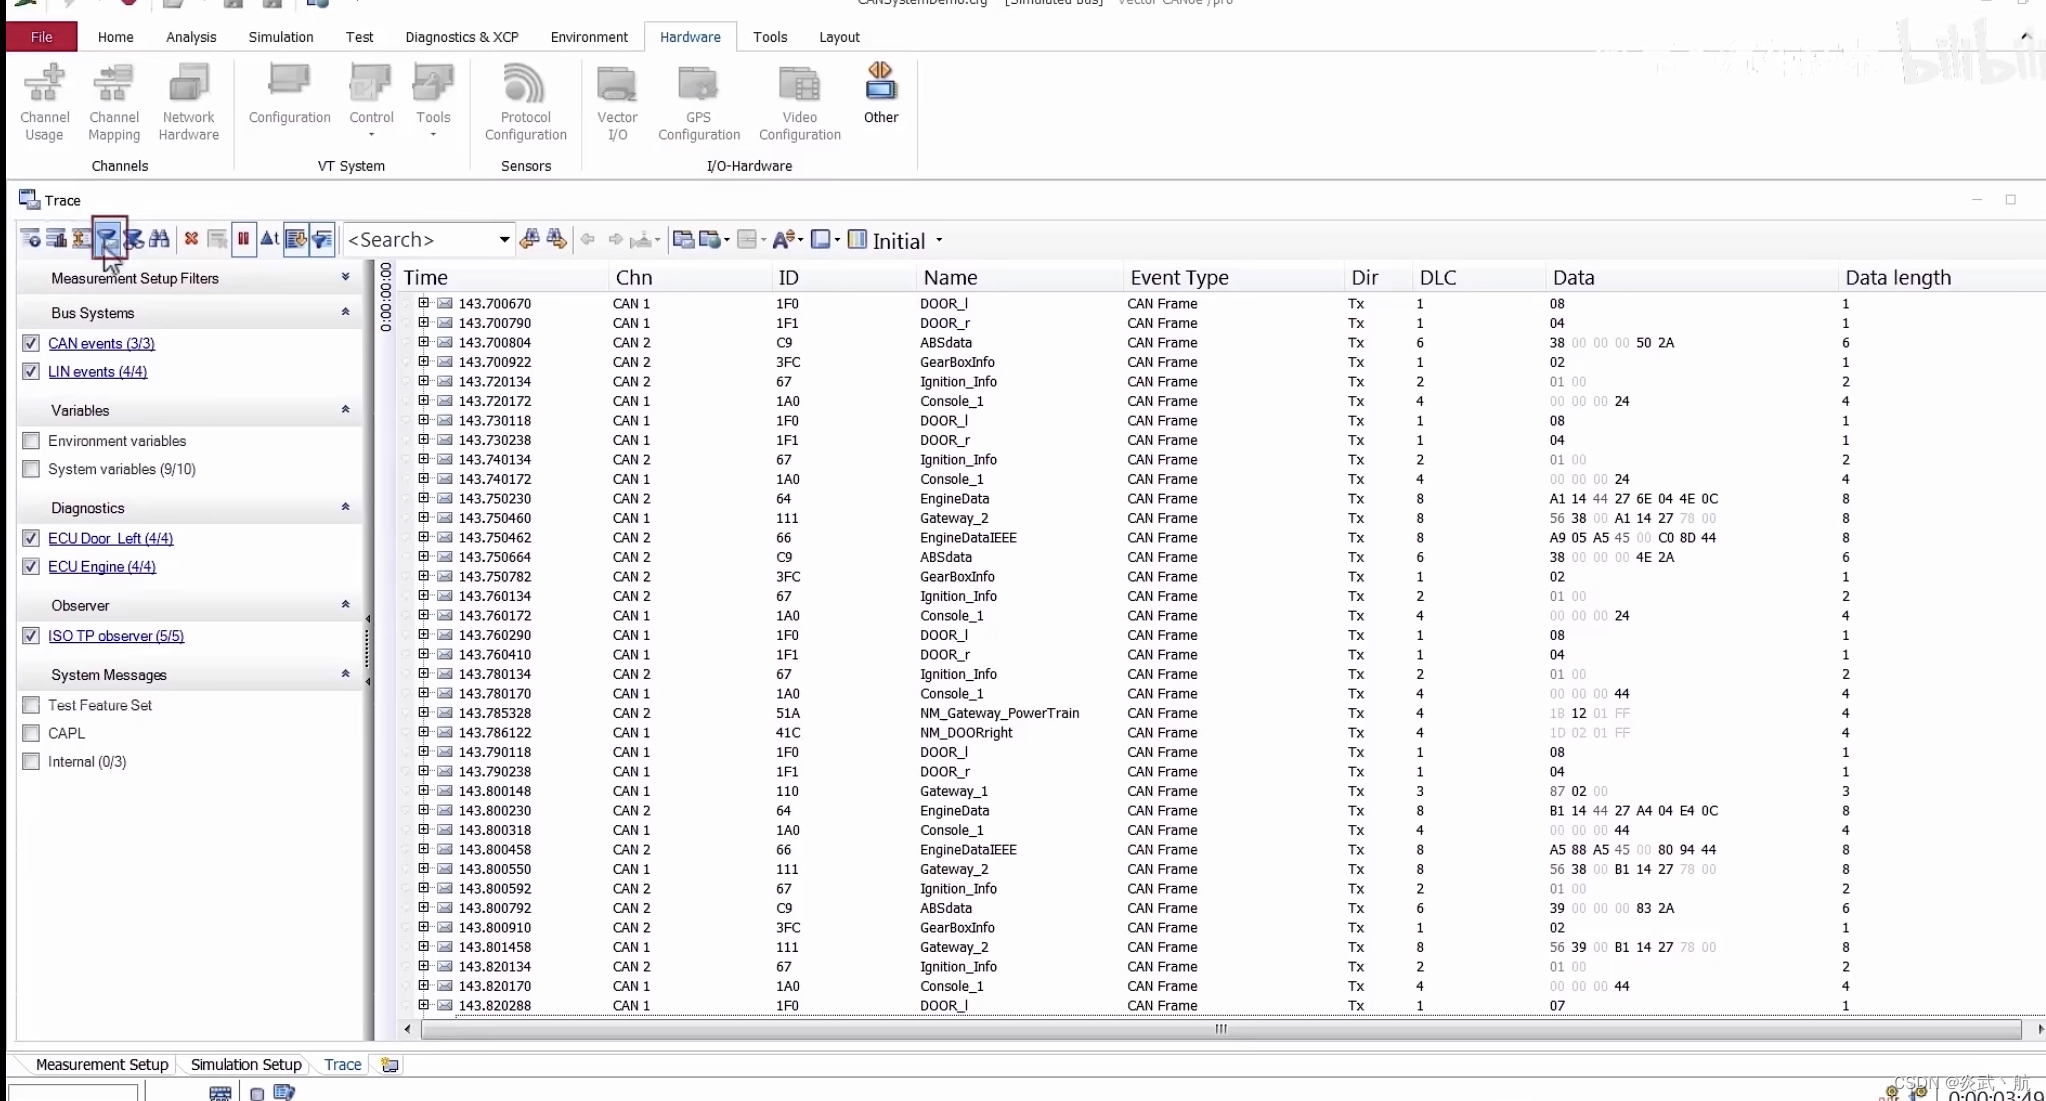Click the horizontal scrollbar of the trace list
The height and width of the screenshot is (1101, 2046).
pyautogui.click(x=1220, y=1029)
